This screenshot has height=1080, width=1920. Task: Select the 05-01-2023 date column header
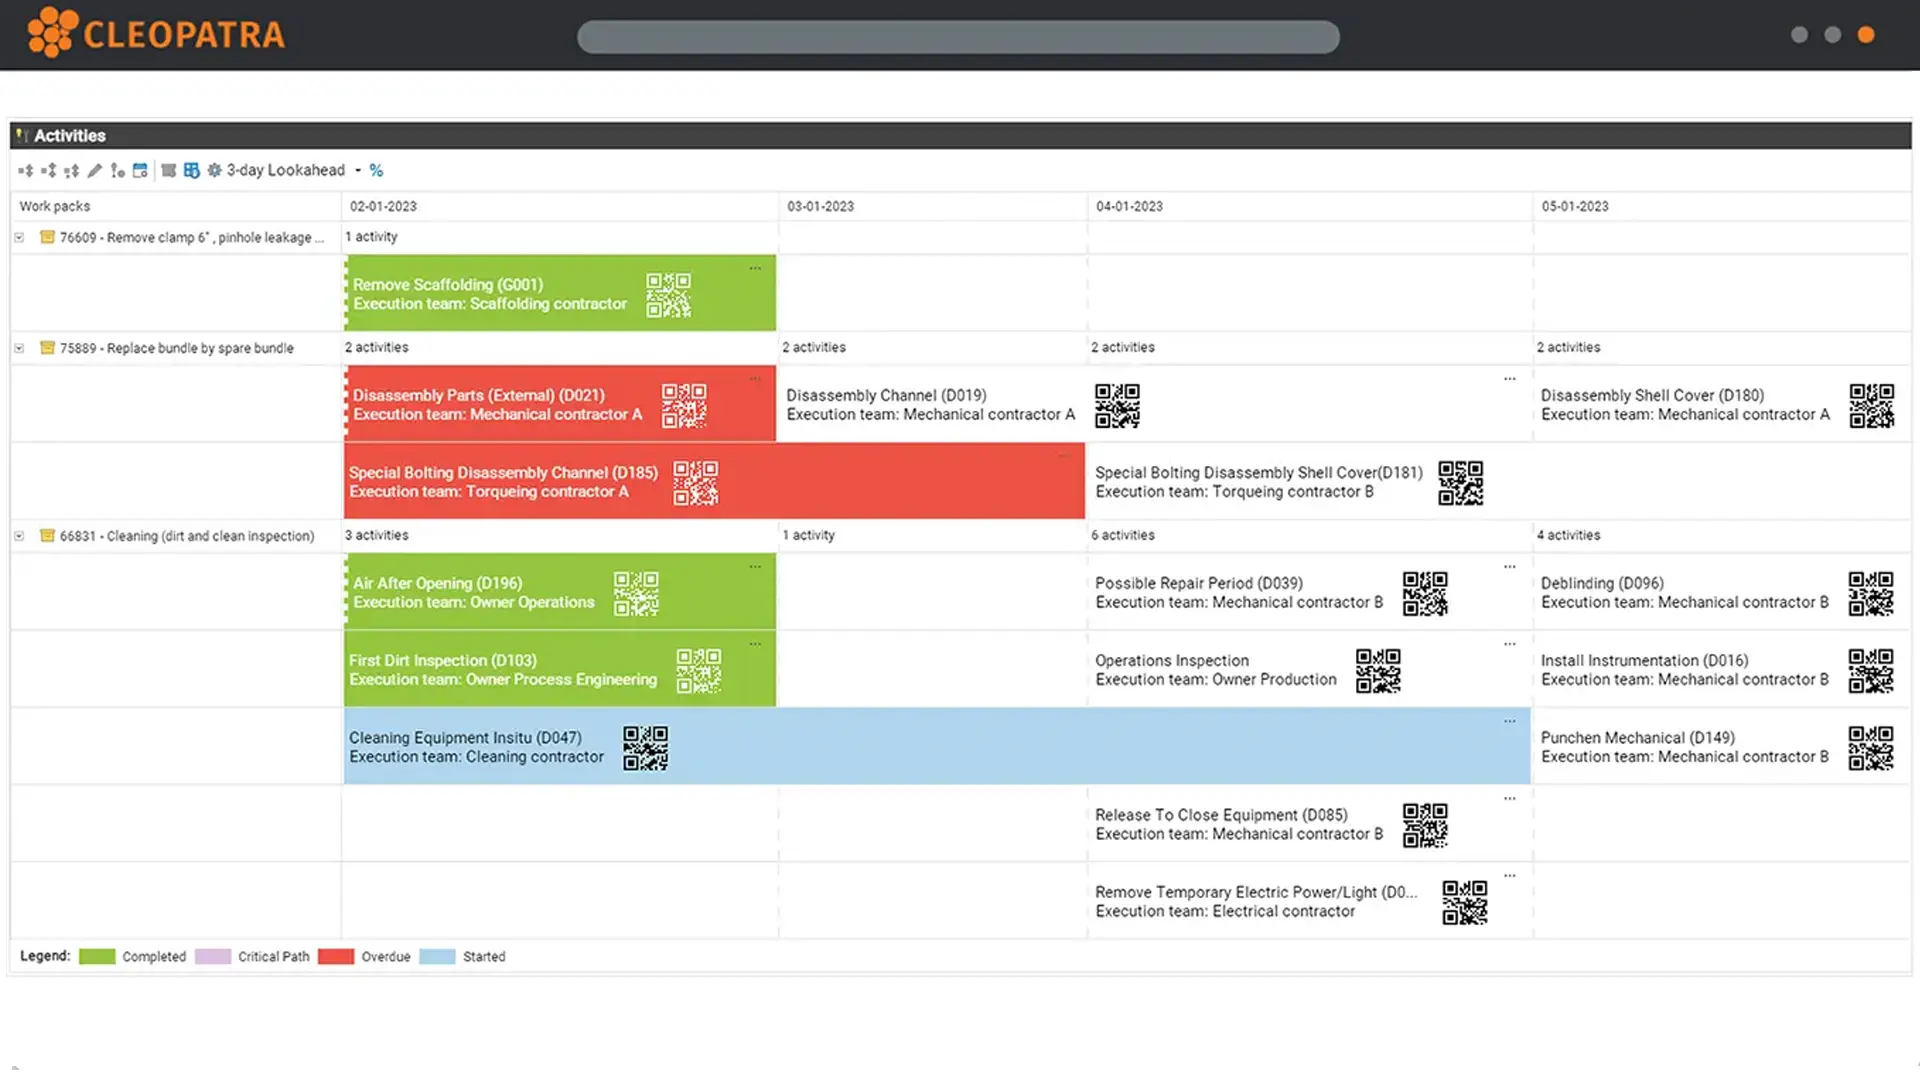click(x=1722, y=206)
